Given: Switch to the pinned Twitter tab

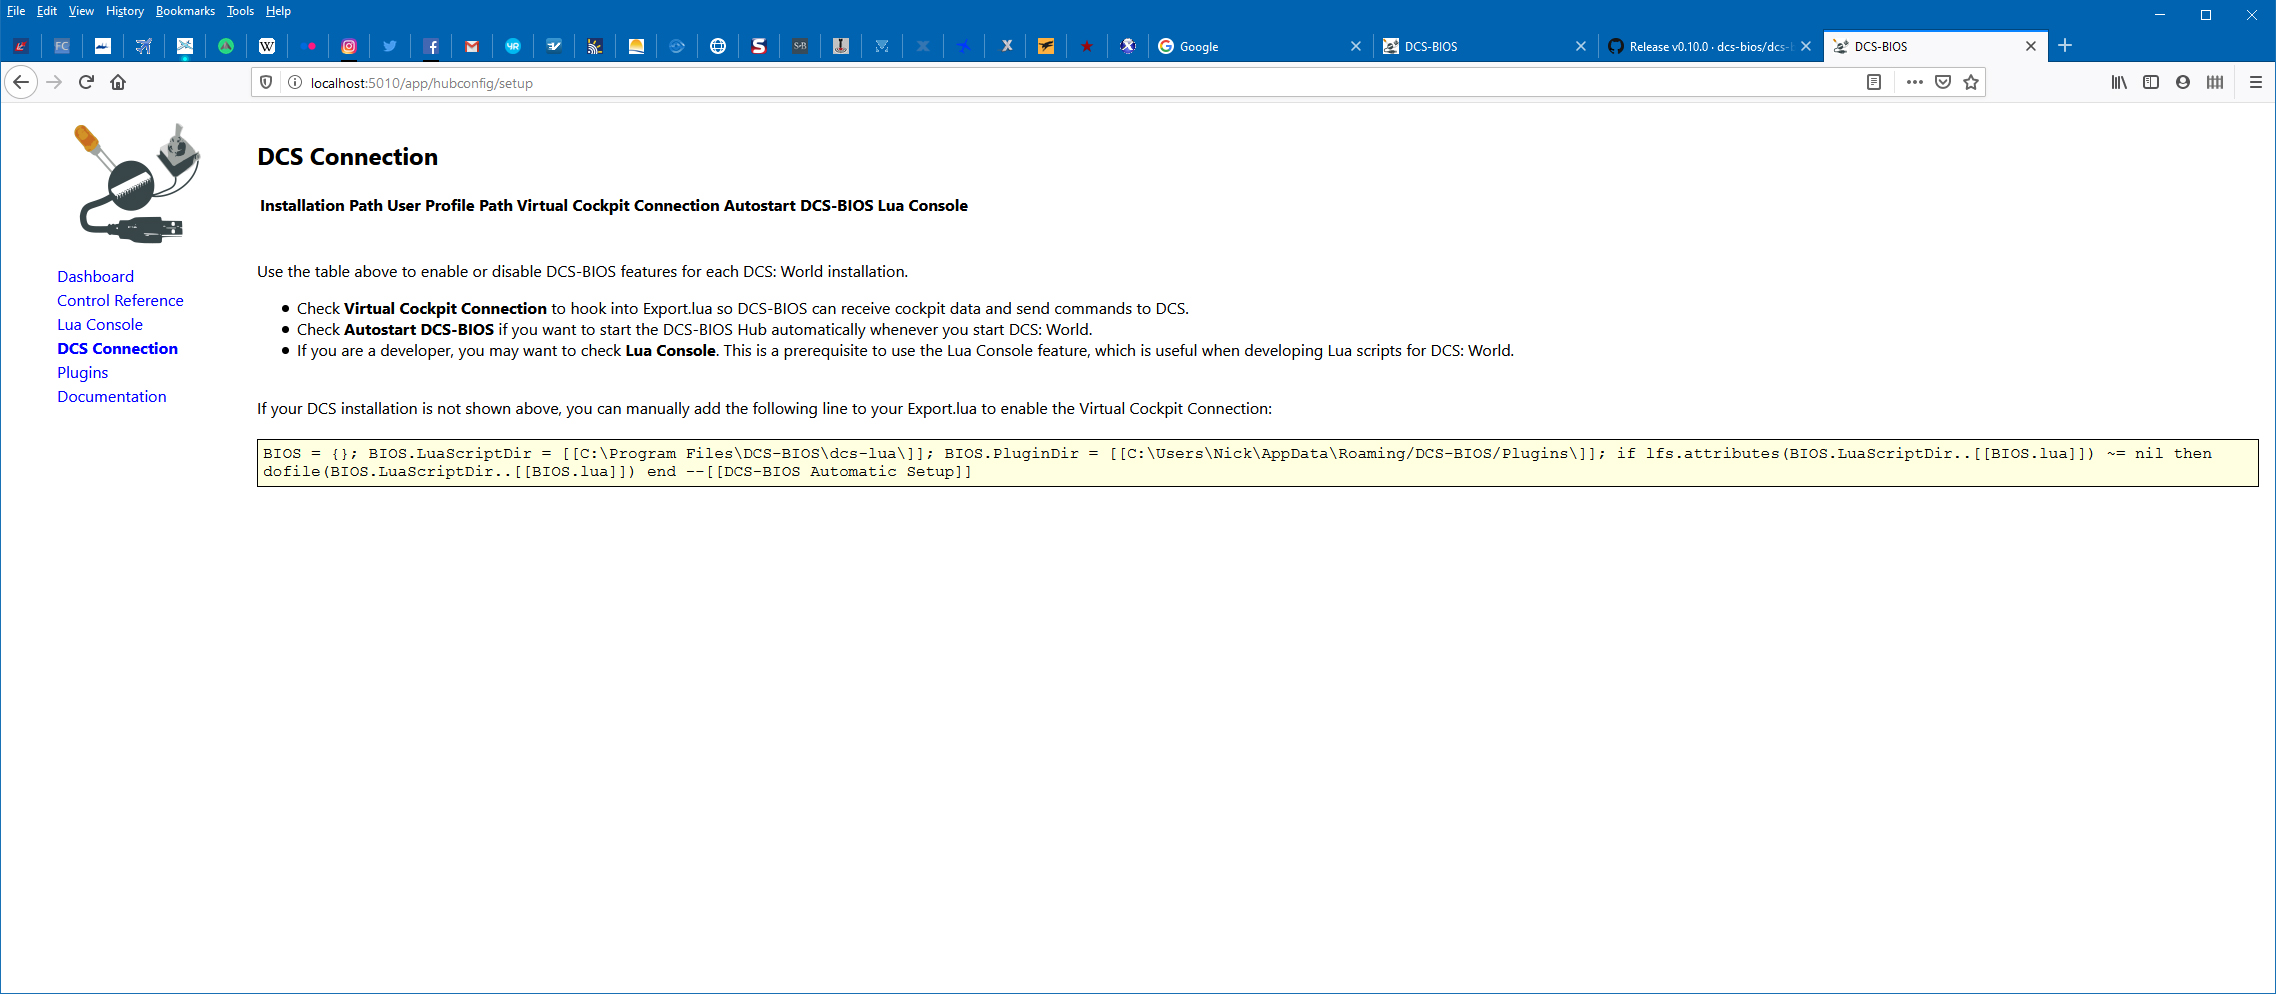Looking at the screenshot, I should [390, 46].
